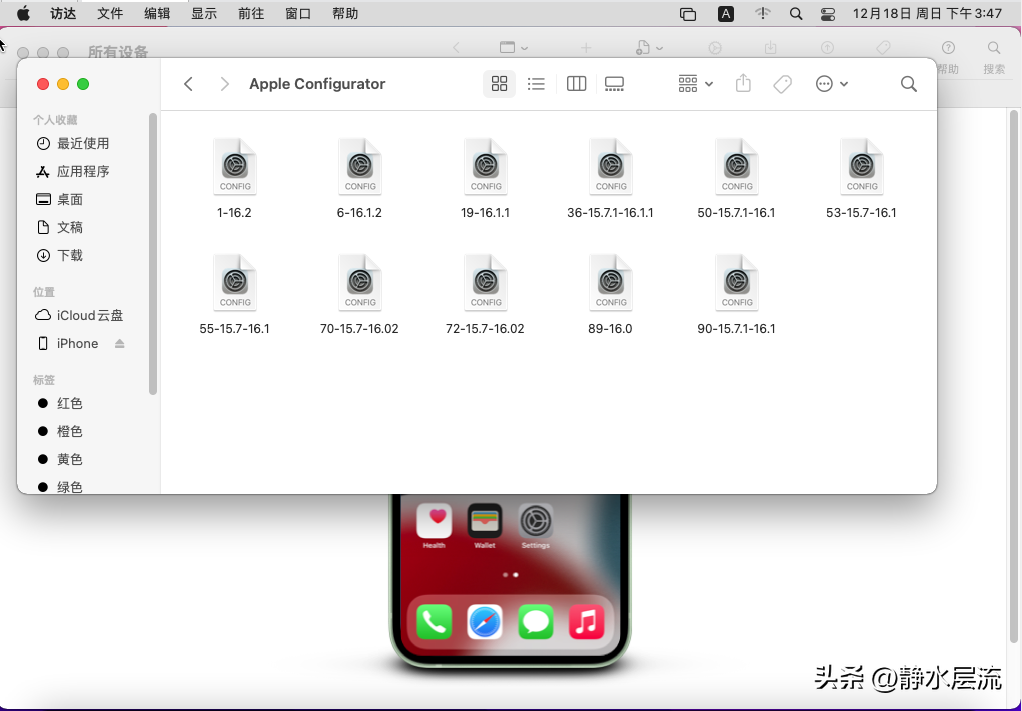
Task: Switch to column view
Action: (x=576, y=84)
